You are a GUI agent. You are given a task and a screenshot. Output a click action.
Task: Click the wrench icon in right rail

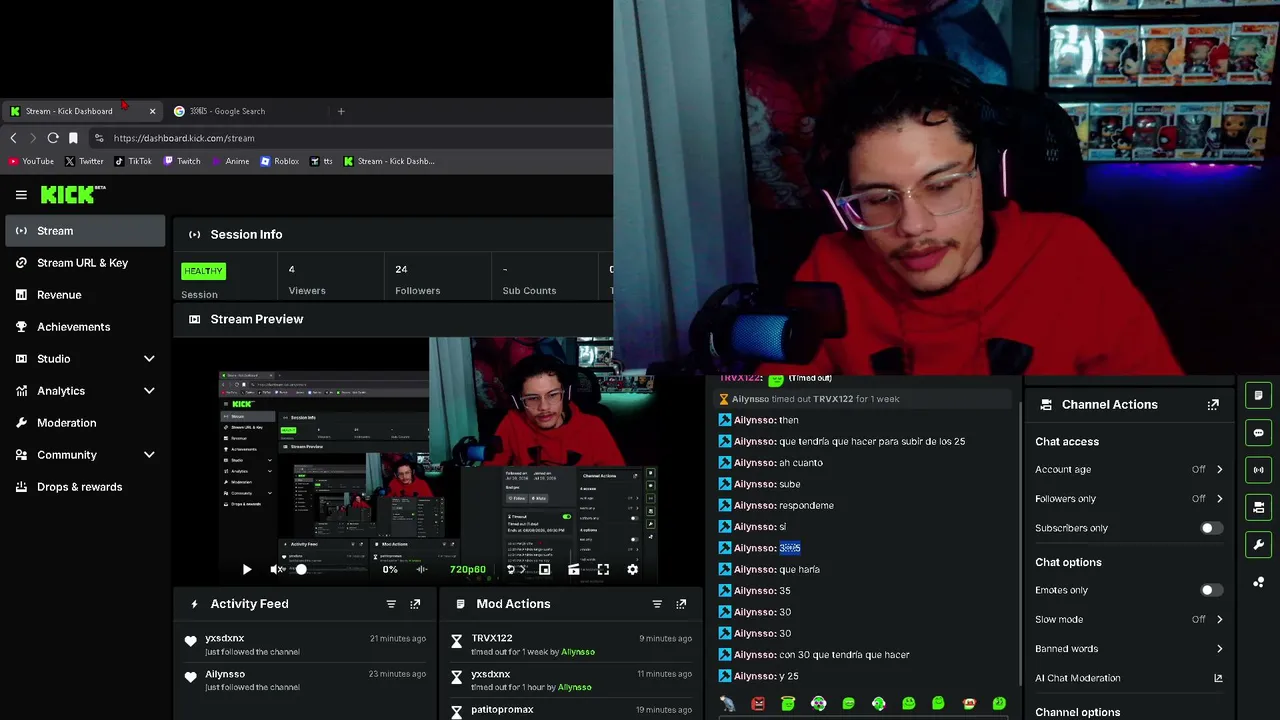1259,545
